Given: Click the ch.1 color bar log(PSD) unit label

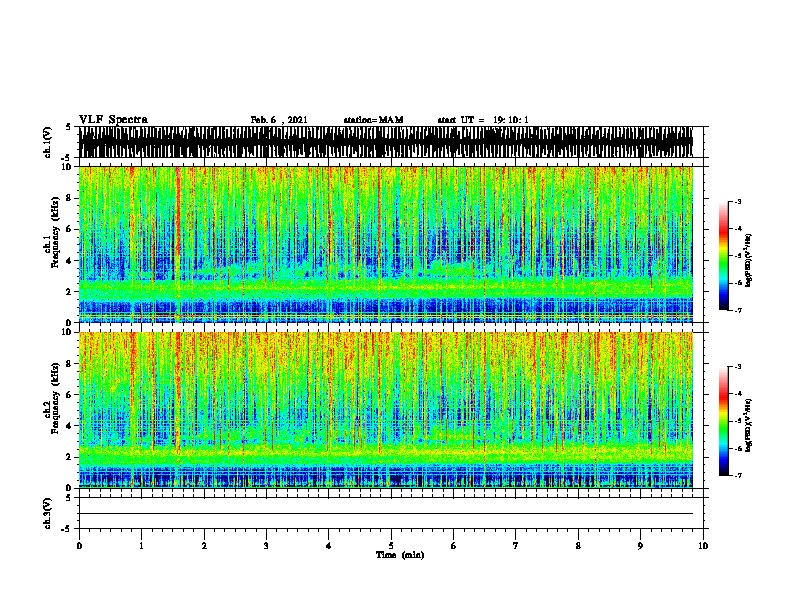Looking at the screenshot, I should pos(748,260).
